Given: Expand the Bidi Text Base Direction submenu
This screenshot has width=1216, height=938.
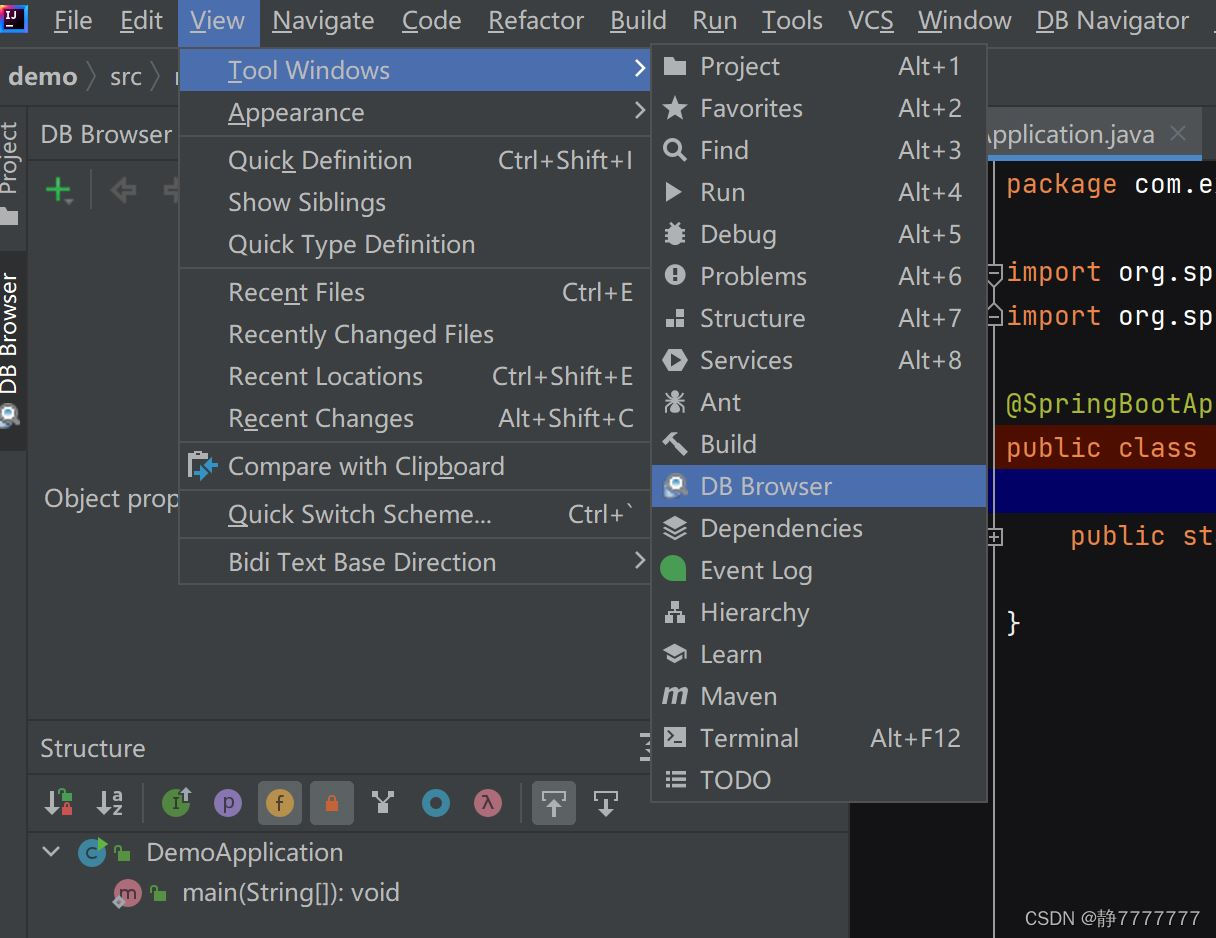Looking at the screenshot, I should click(415, 562).
